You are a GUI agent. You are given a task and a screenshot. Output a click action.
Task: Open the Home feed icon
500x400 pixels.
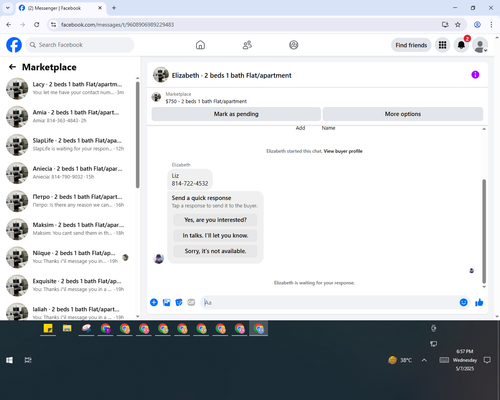coord(200,45)
